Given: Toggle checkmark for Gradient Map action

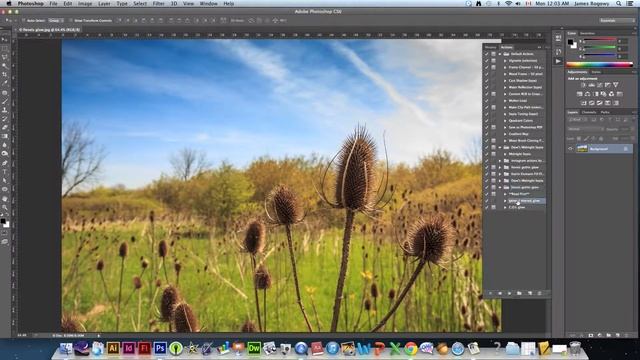Looking at the screenshot, I should click(x=487, y=134).
